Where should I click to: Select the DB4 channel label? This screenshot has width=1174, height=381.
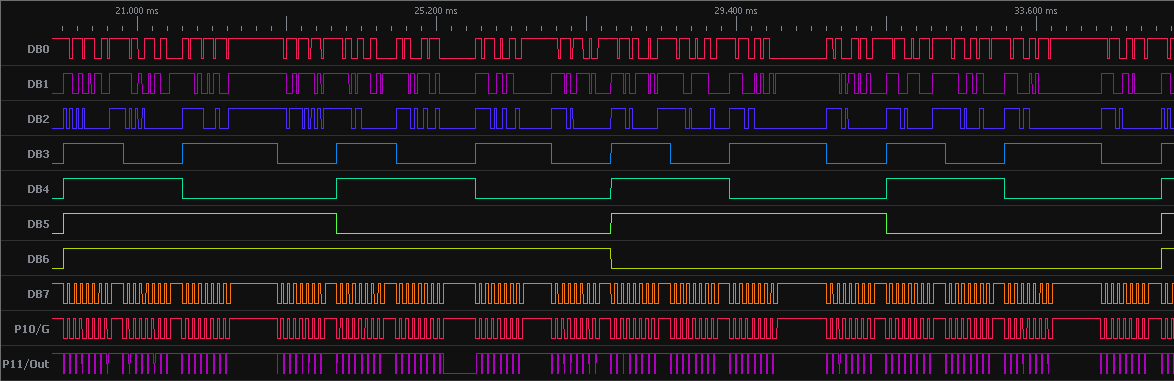(x=38, y=189)
